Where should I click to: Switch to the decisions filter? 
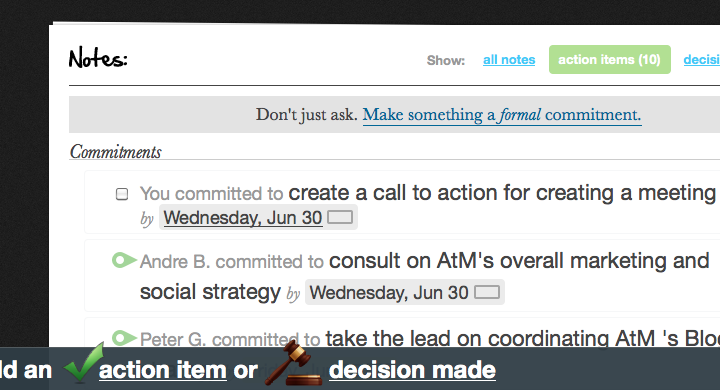click(702, 60)
